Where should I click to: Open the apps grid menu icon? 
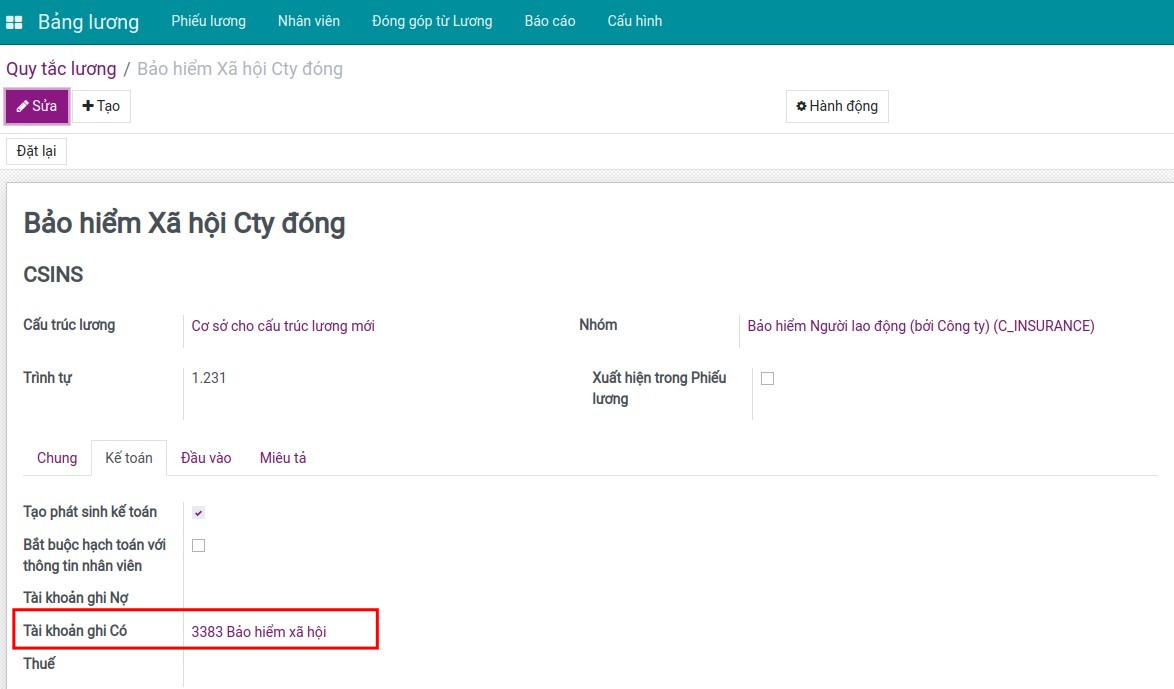14,21
